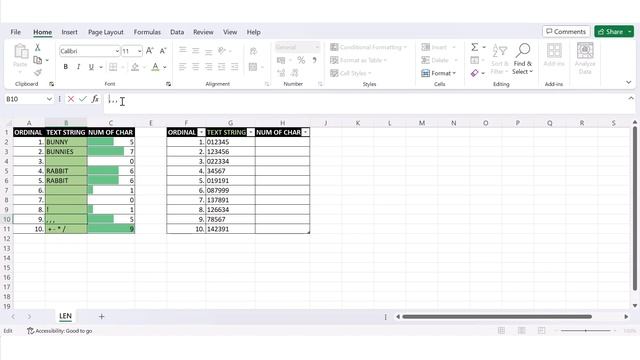Viewport: 640px width, 360px height.
Task: Click the Align Left icon
Action: click(182, 67)
